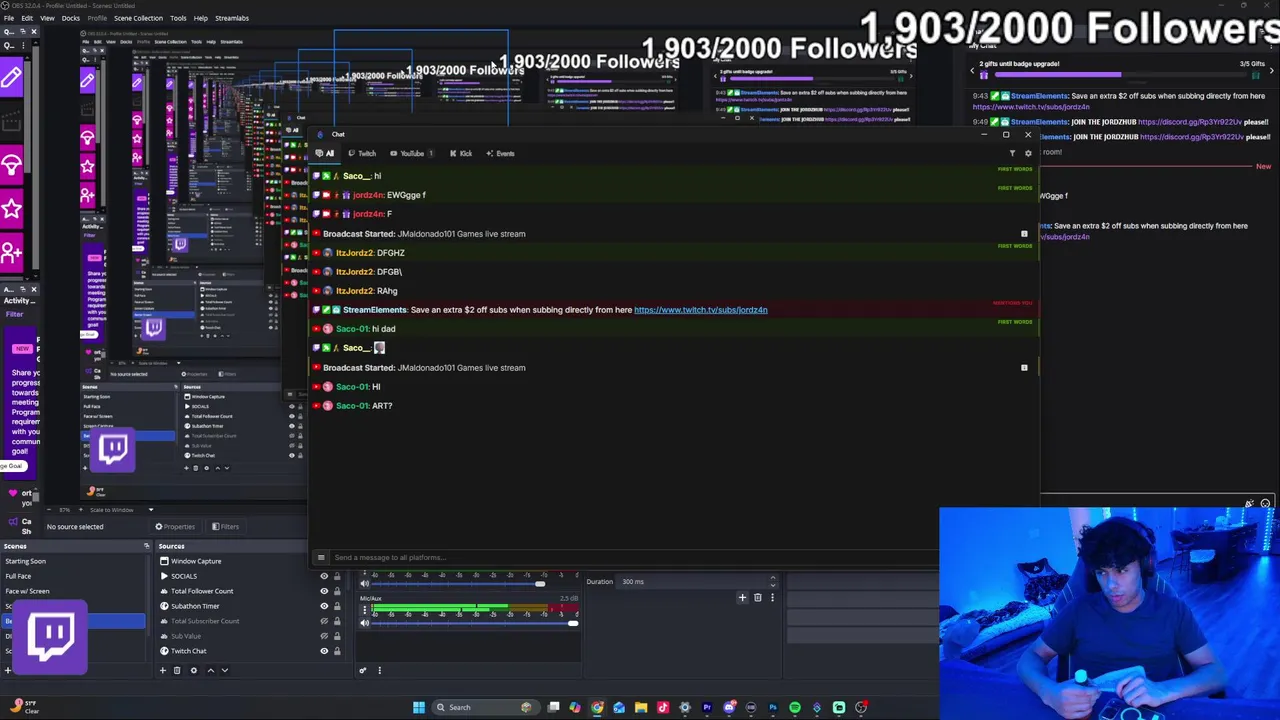Open the chat window filter icon
Image resolution: width=1280 pixels, height=720 pixels.
pyautogui.click(x=1012, y=153)
